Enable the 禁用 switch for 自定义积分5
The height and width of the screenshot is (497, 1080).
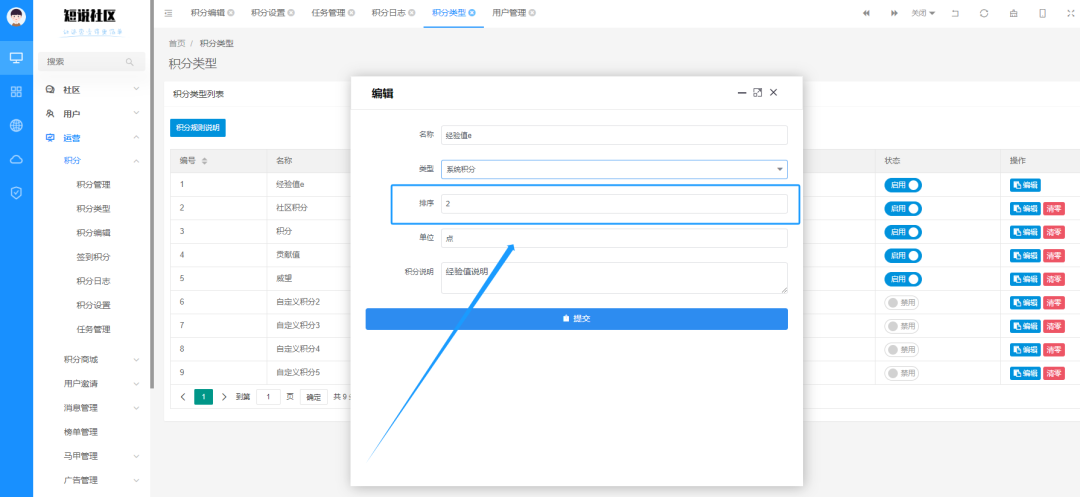tap(902, 373)
